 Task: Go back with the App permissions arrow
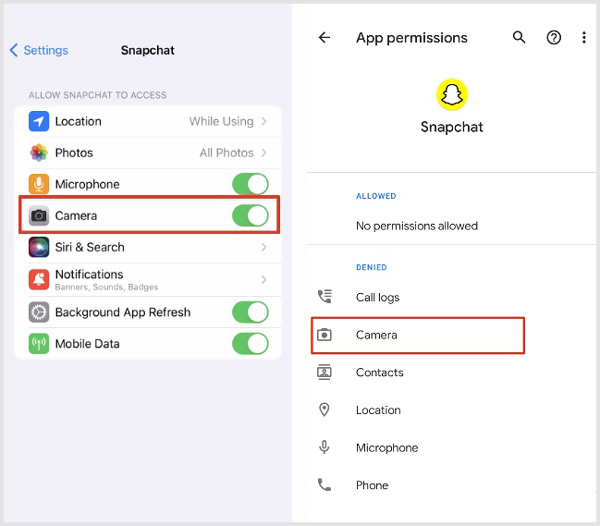[324, 37]
